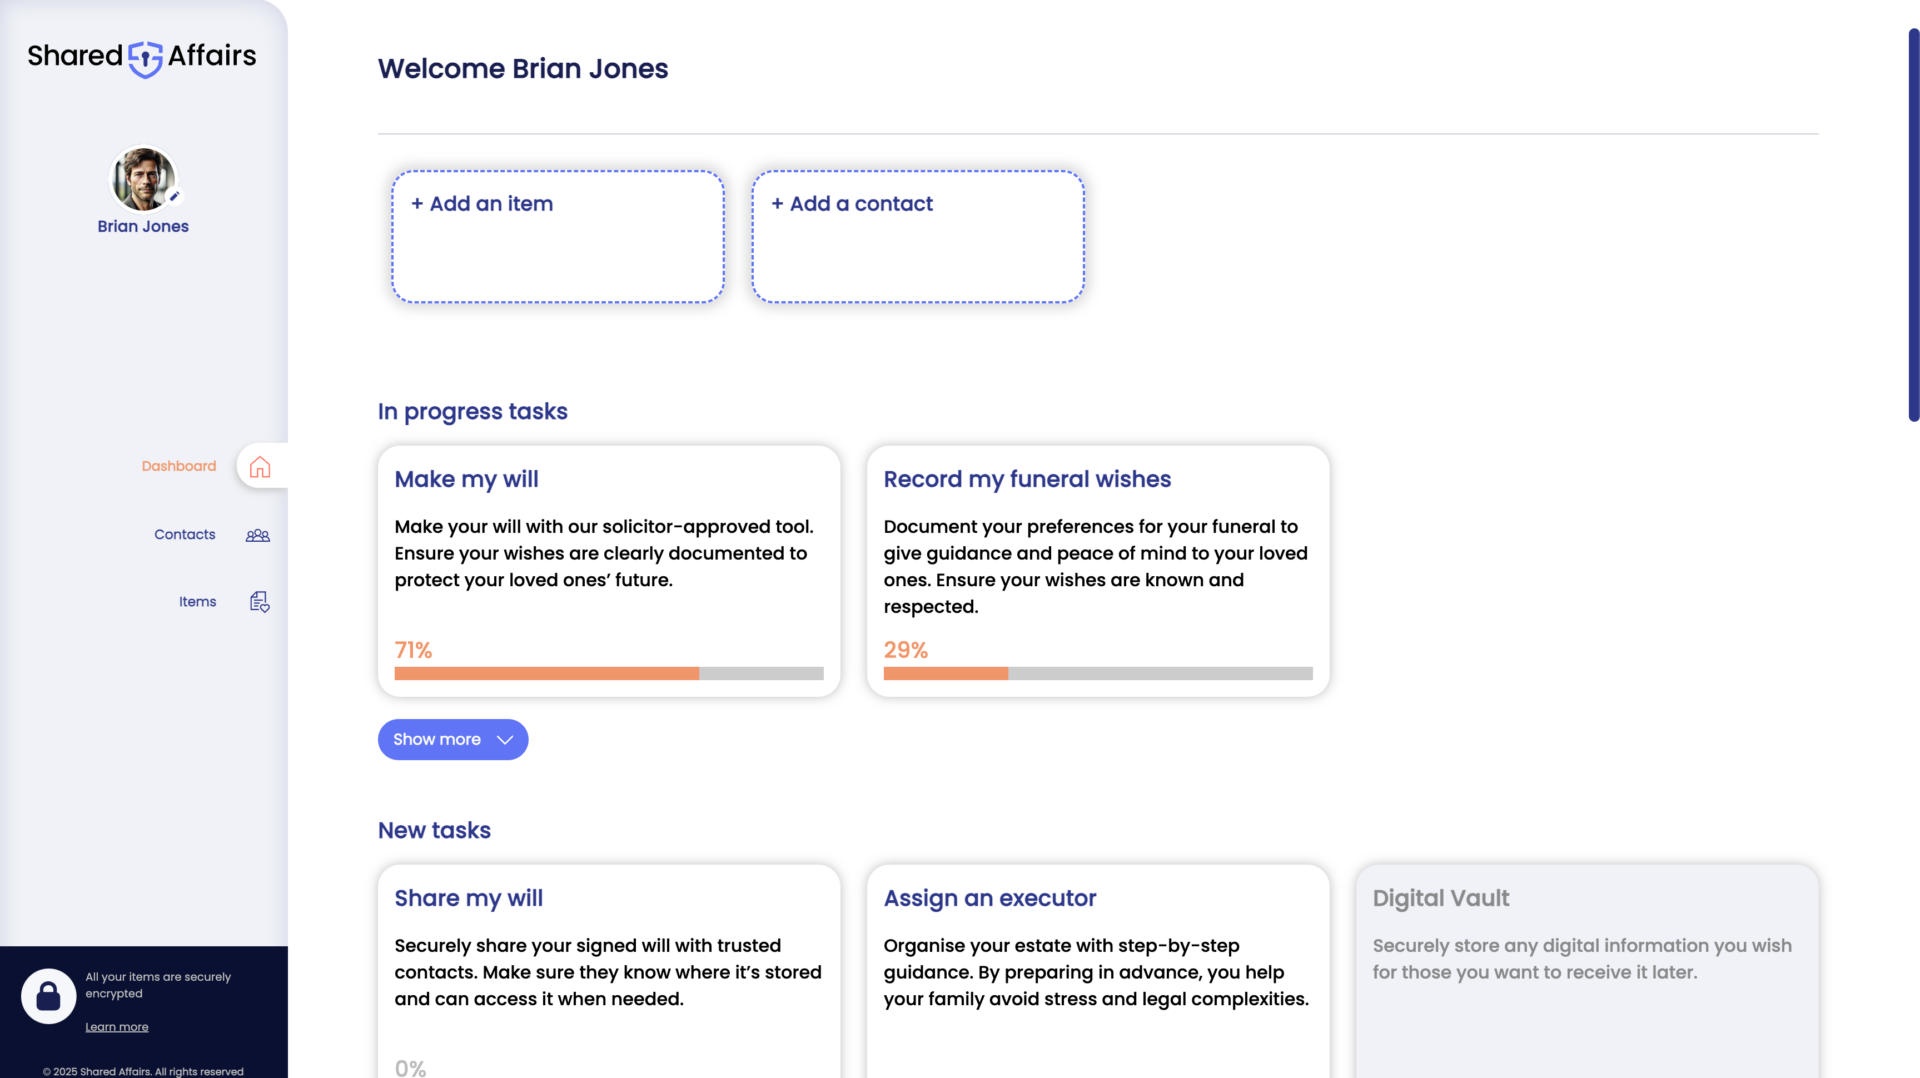
Task: Select Dashboard in the sidebar
Action: tap(179, 466)
